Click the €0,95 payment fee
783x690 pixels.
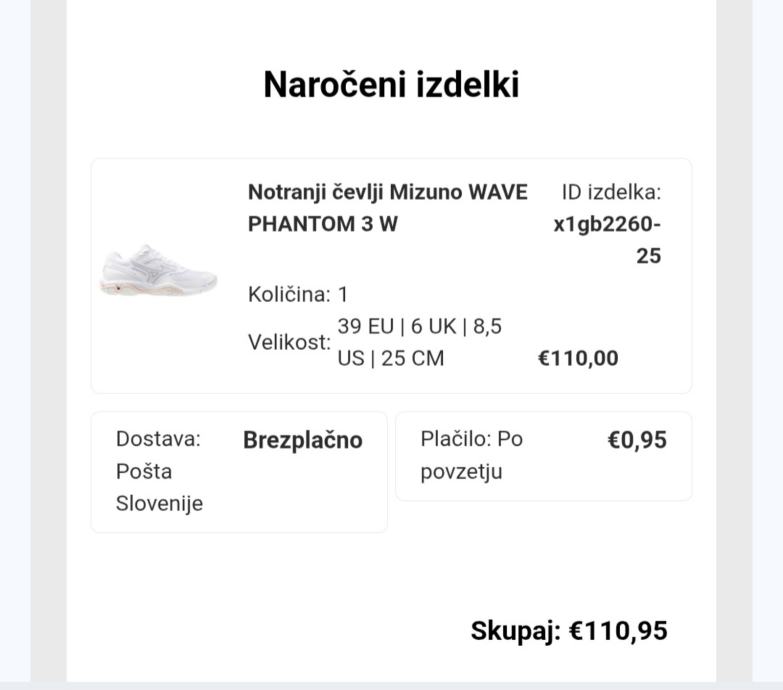click(636, 440)
